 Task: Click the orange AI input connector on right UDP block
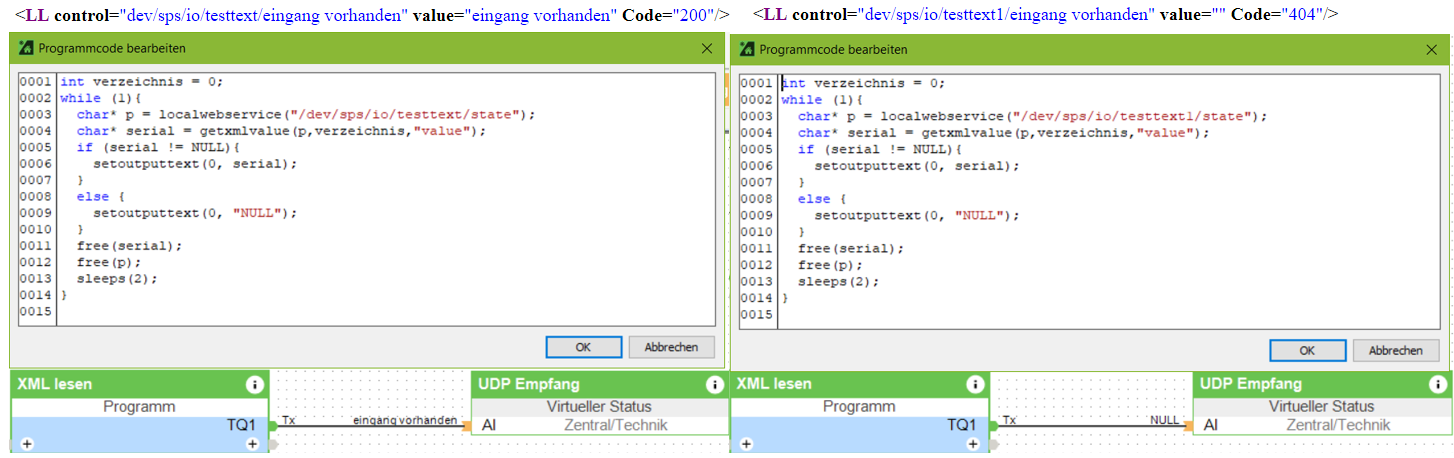(1188, 426)
